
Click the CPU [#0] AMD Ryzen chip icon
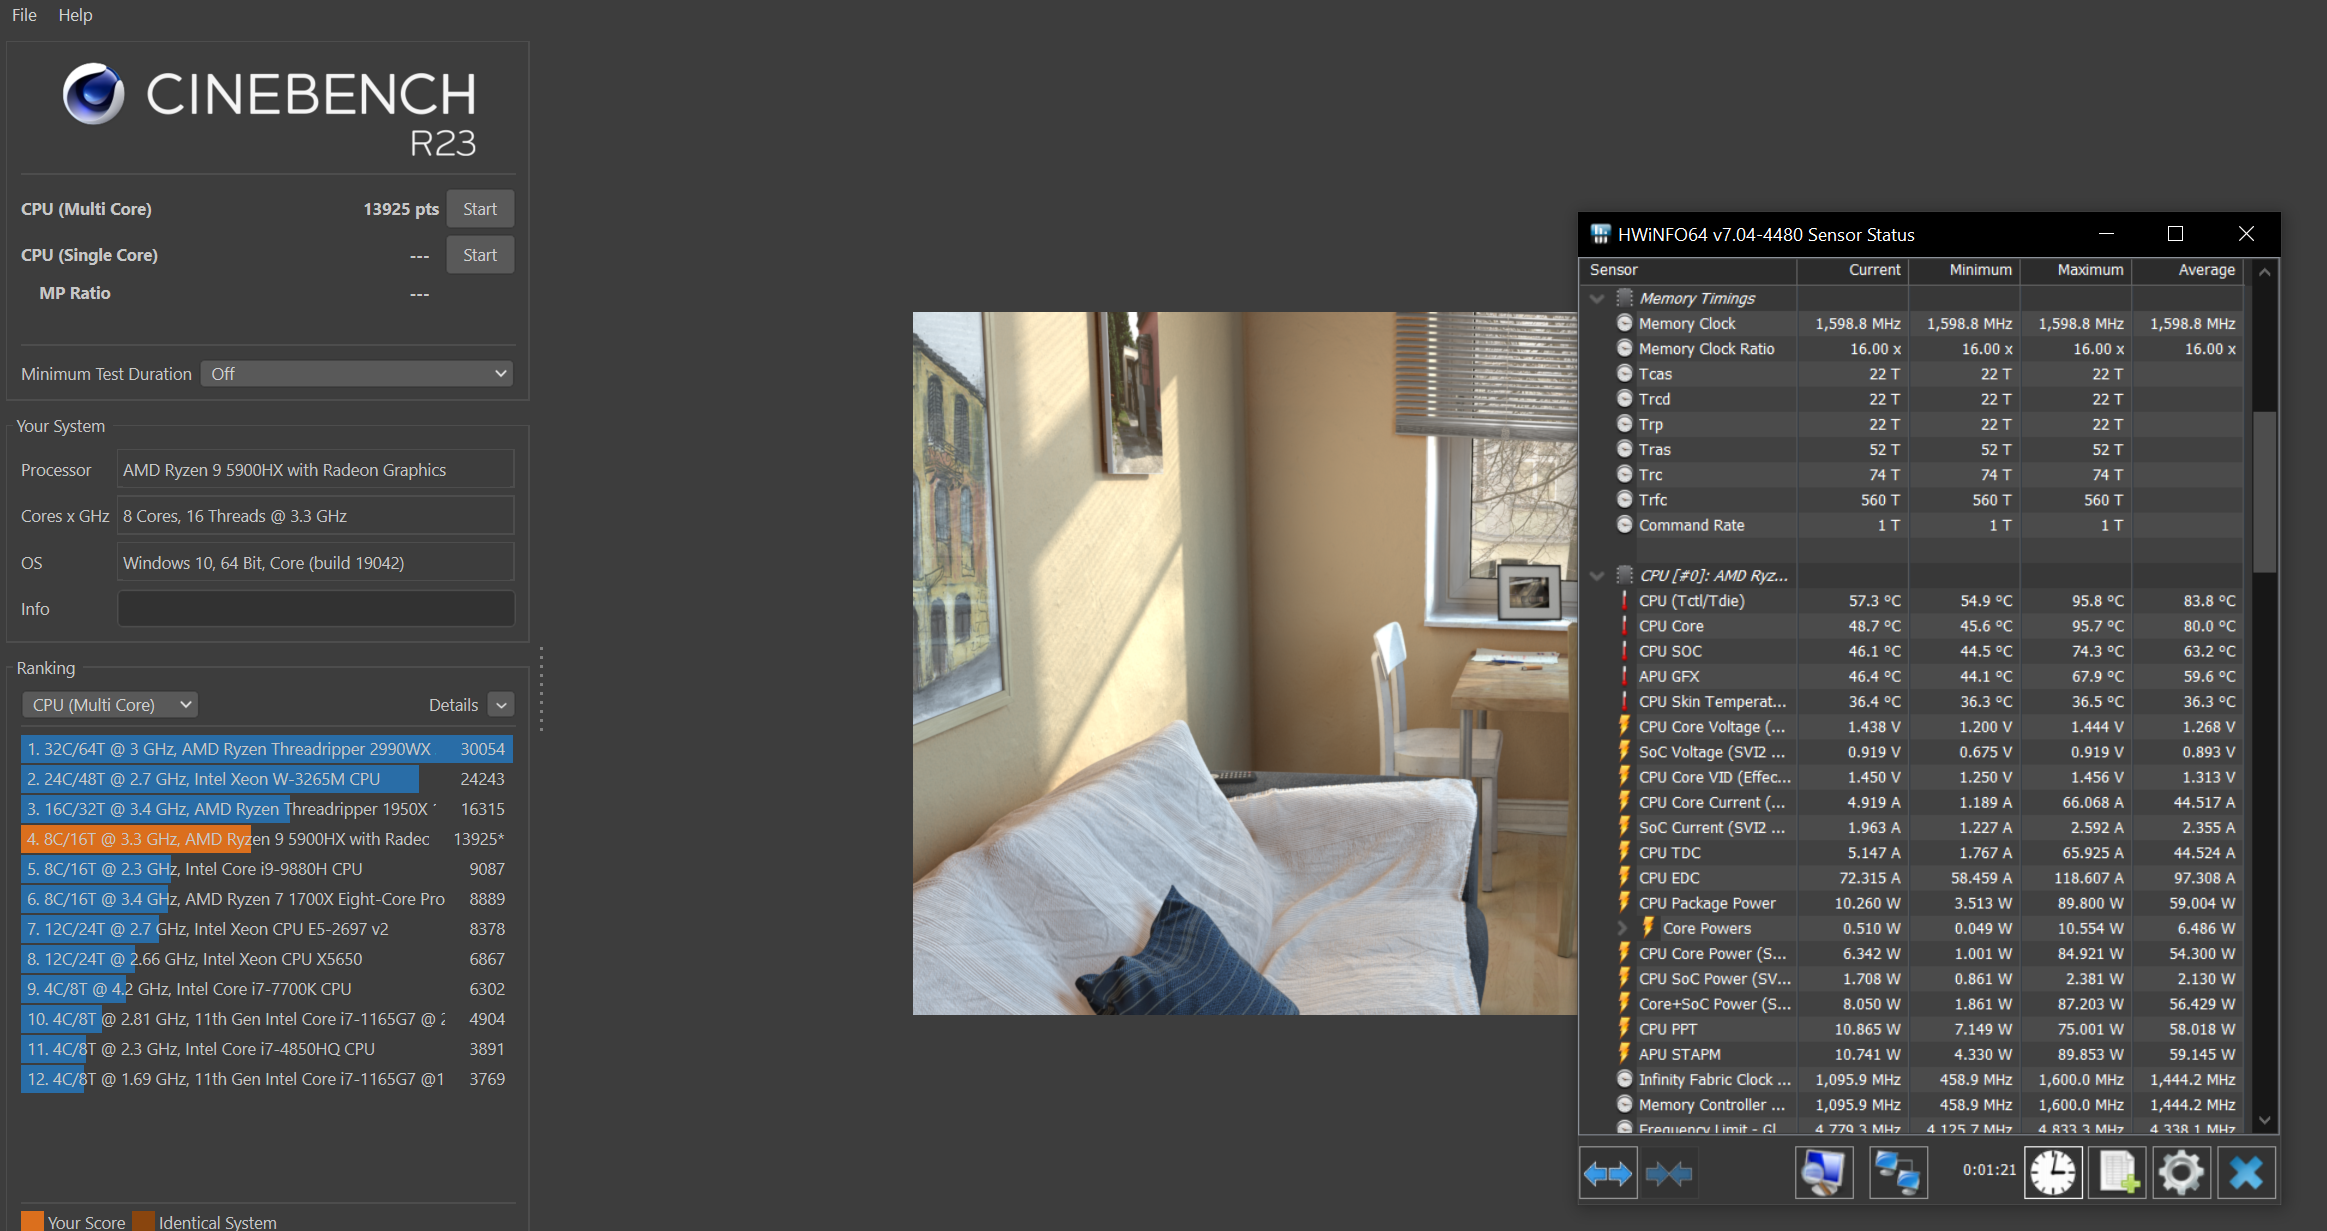(x=1625, y=575)
